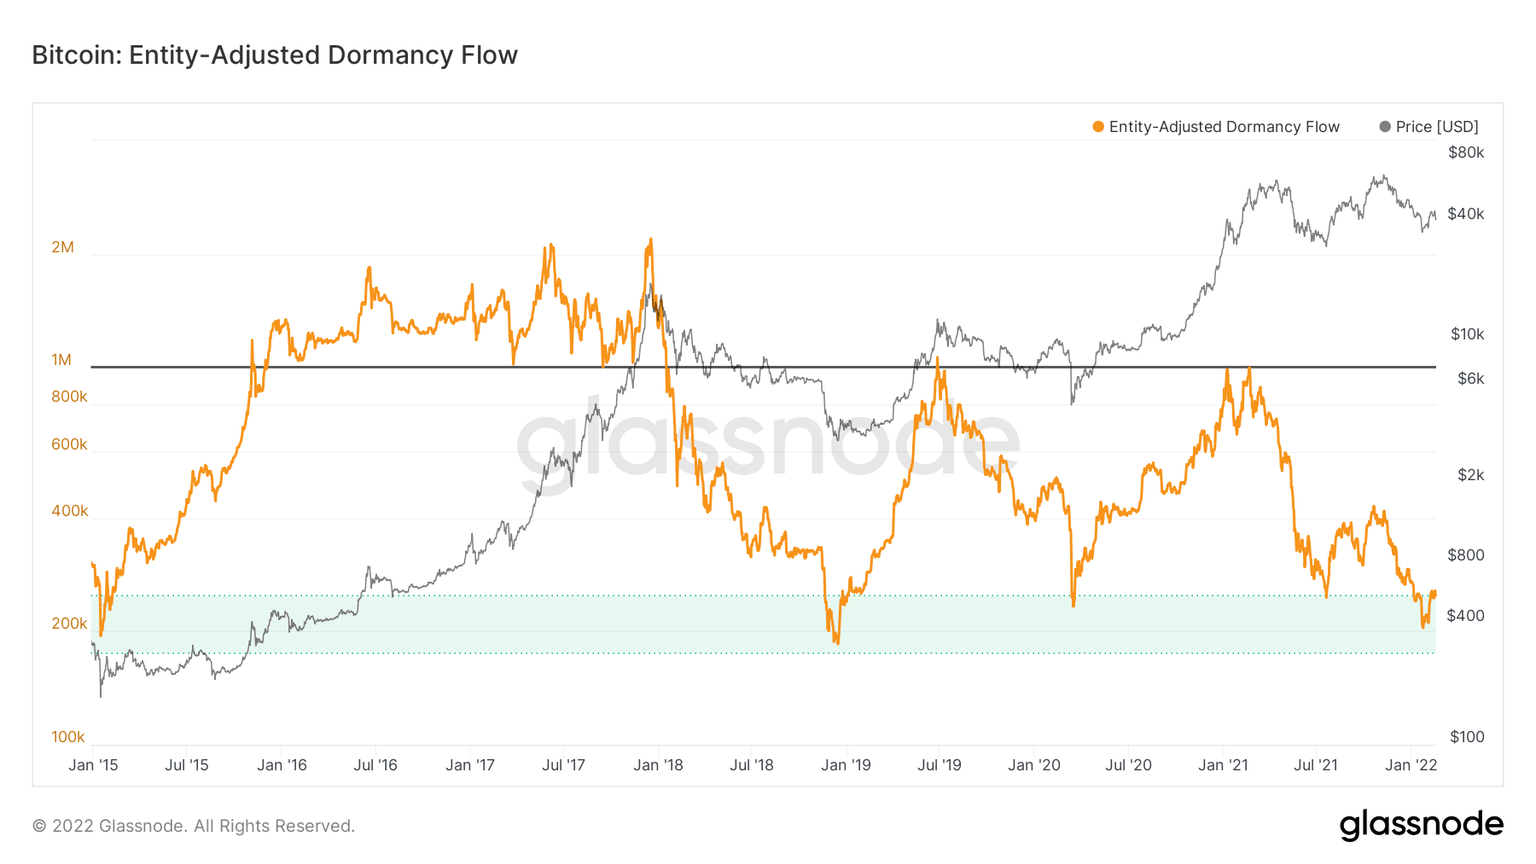Click the $400 right axis label
The height and width of the screenshot is (864, 1536).
[x=1466, y=616]
